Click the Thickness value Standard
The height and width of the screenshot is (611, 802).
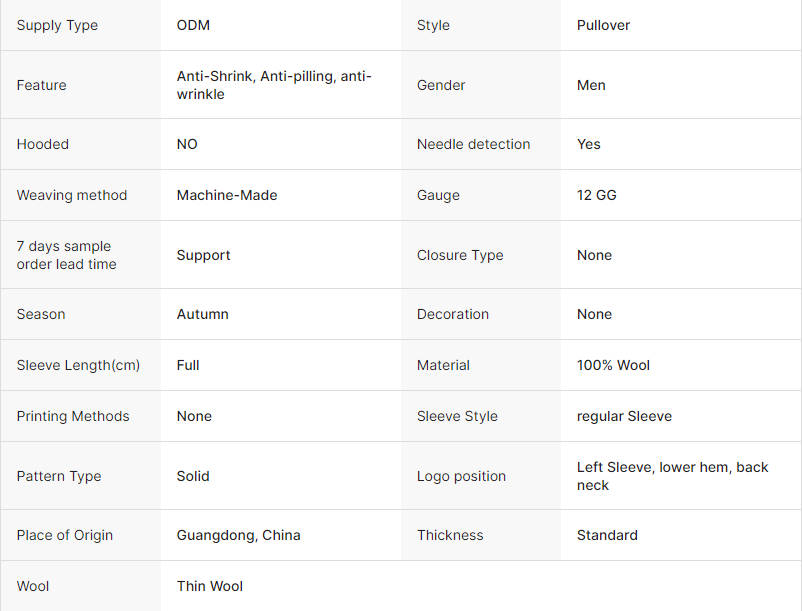point(607,535)
